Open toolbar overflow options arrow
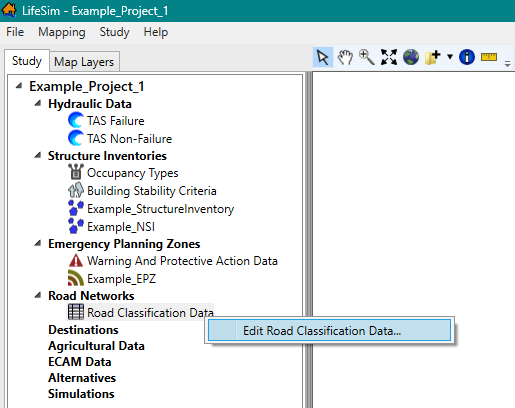Image resolution: width=515 pixels, height=408 pixels. 507,63
